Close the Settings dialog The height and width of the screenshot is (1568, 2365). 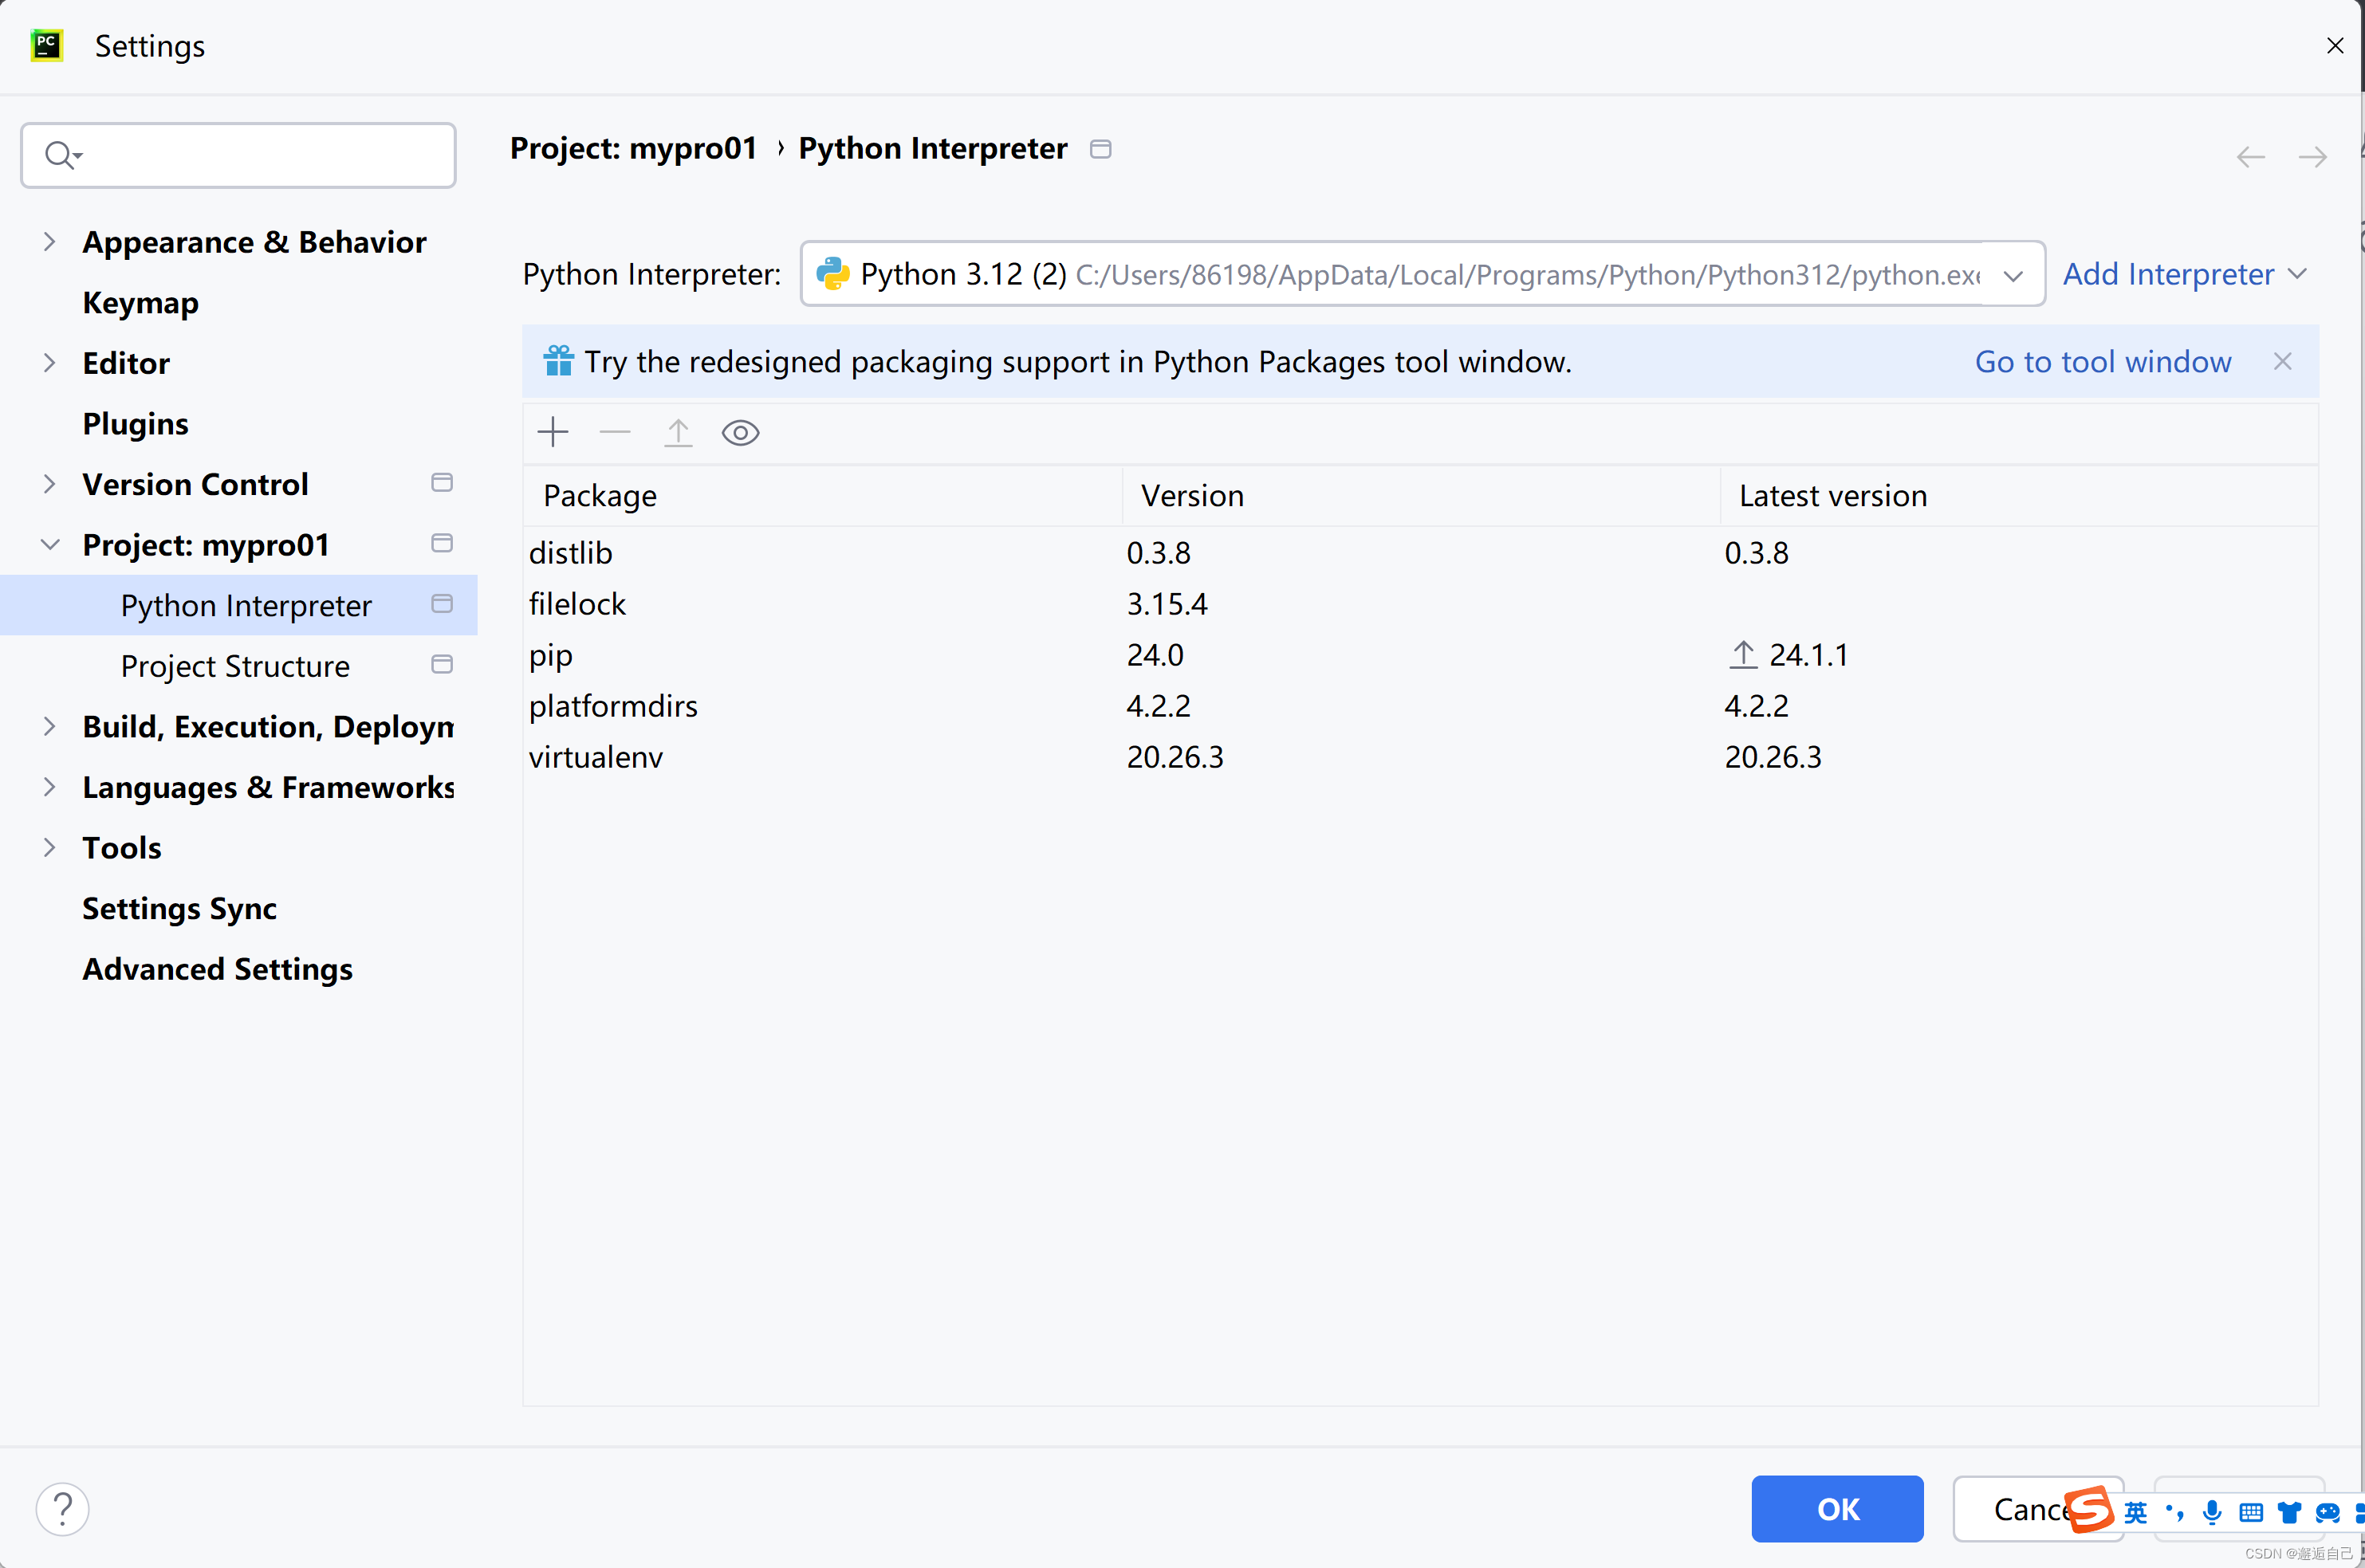coord(2335,45)
